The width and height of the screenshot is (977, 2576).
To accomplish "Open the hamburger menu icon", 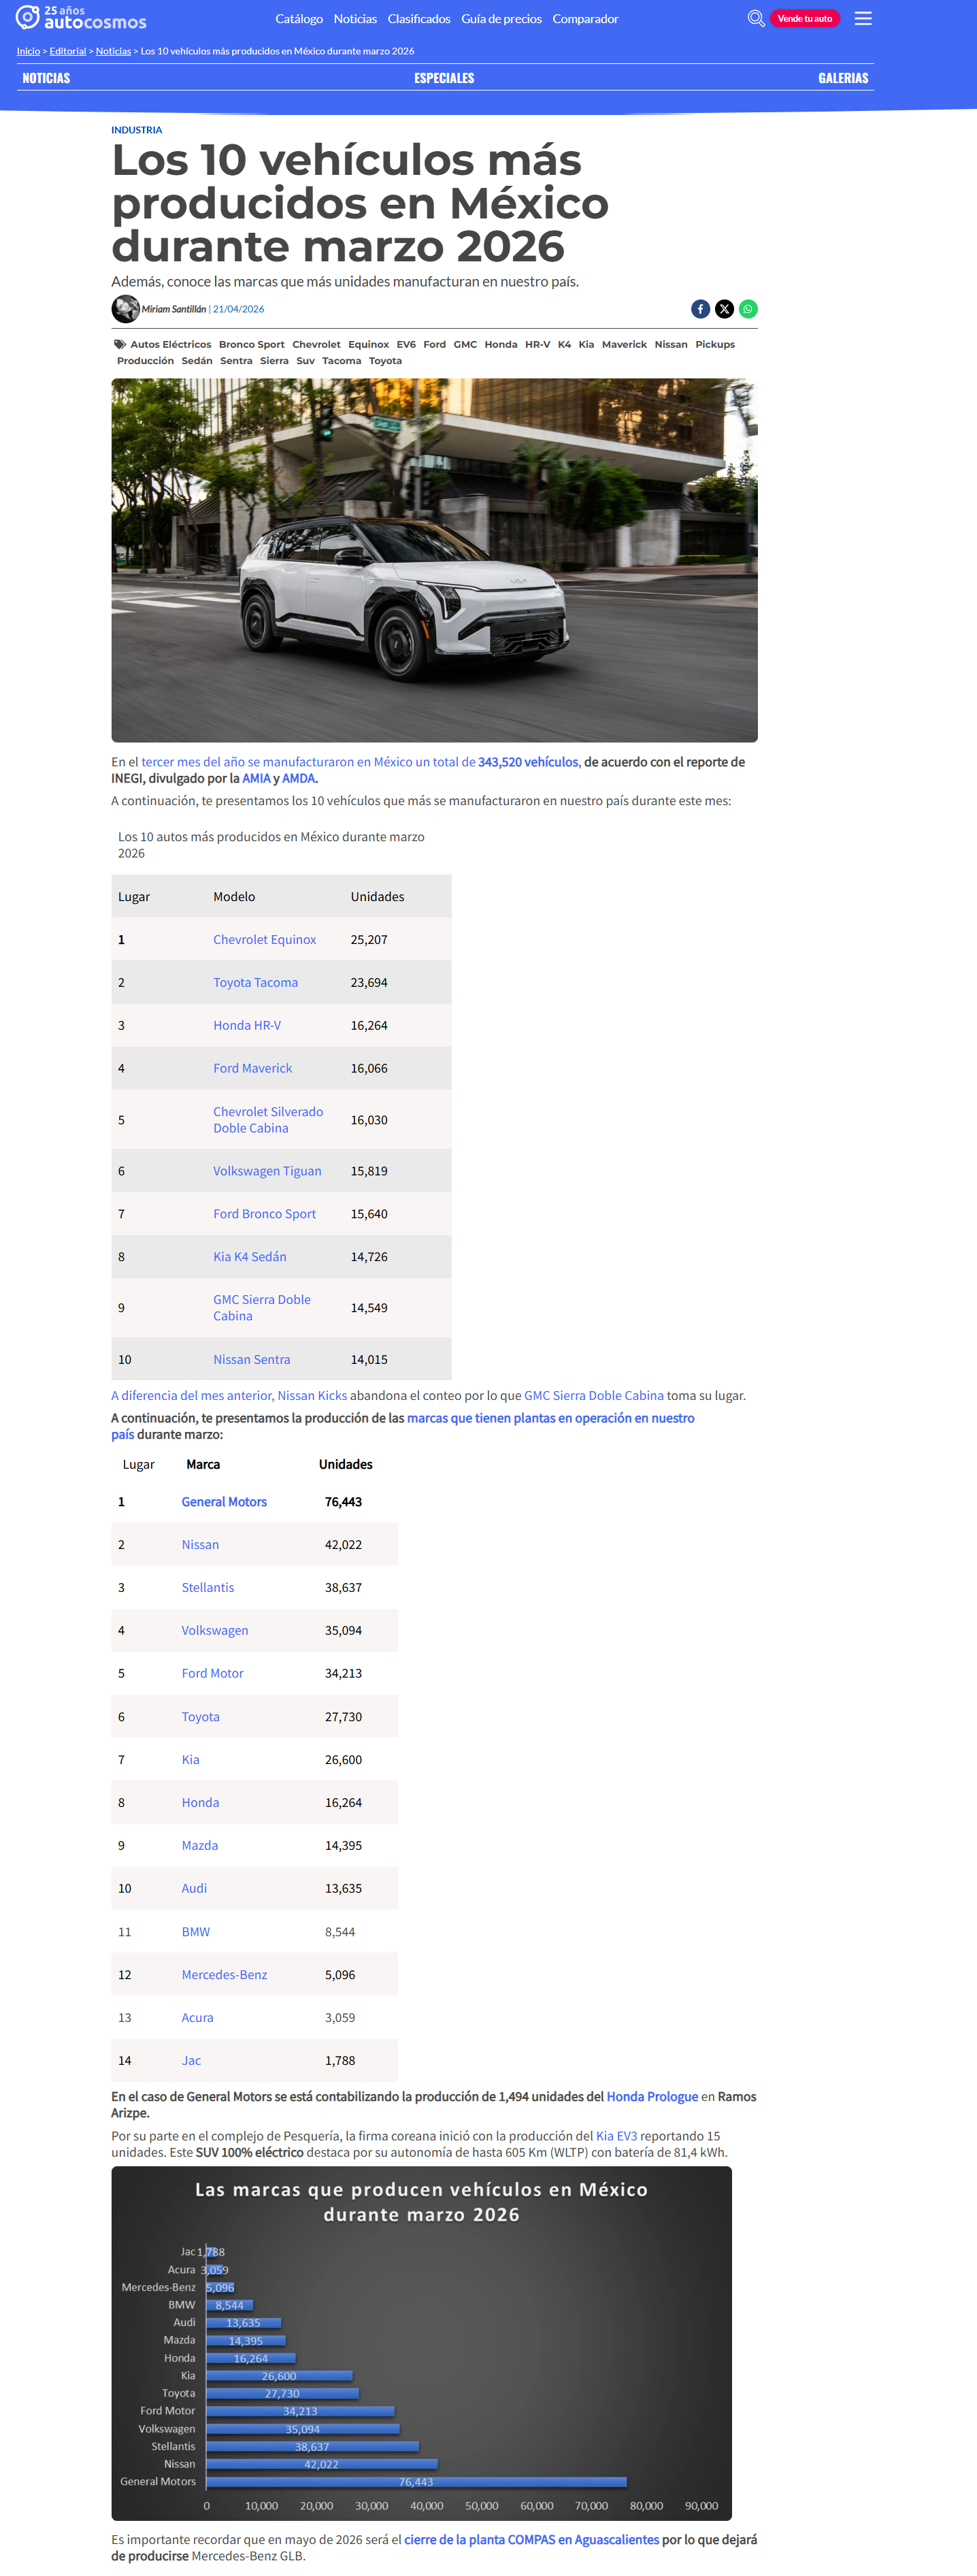I will 863,18.
